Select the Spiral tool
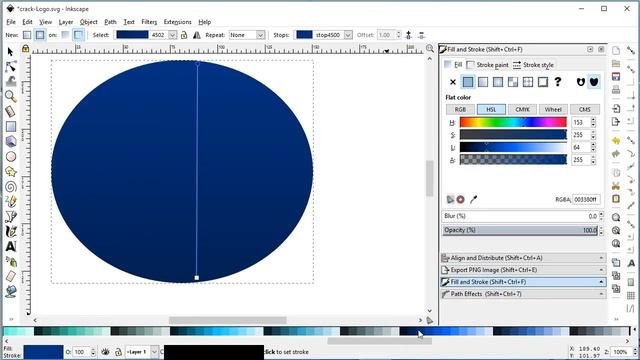 click(x=11, y=187)
